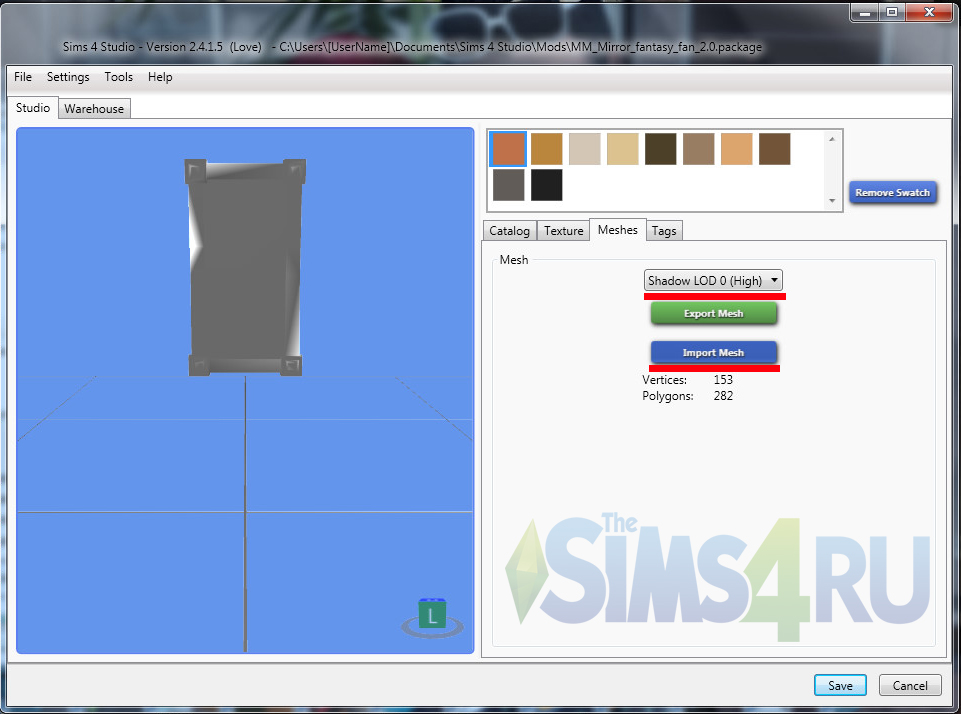Click the green L orientation cube icon

tap(432, 615)
